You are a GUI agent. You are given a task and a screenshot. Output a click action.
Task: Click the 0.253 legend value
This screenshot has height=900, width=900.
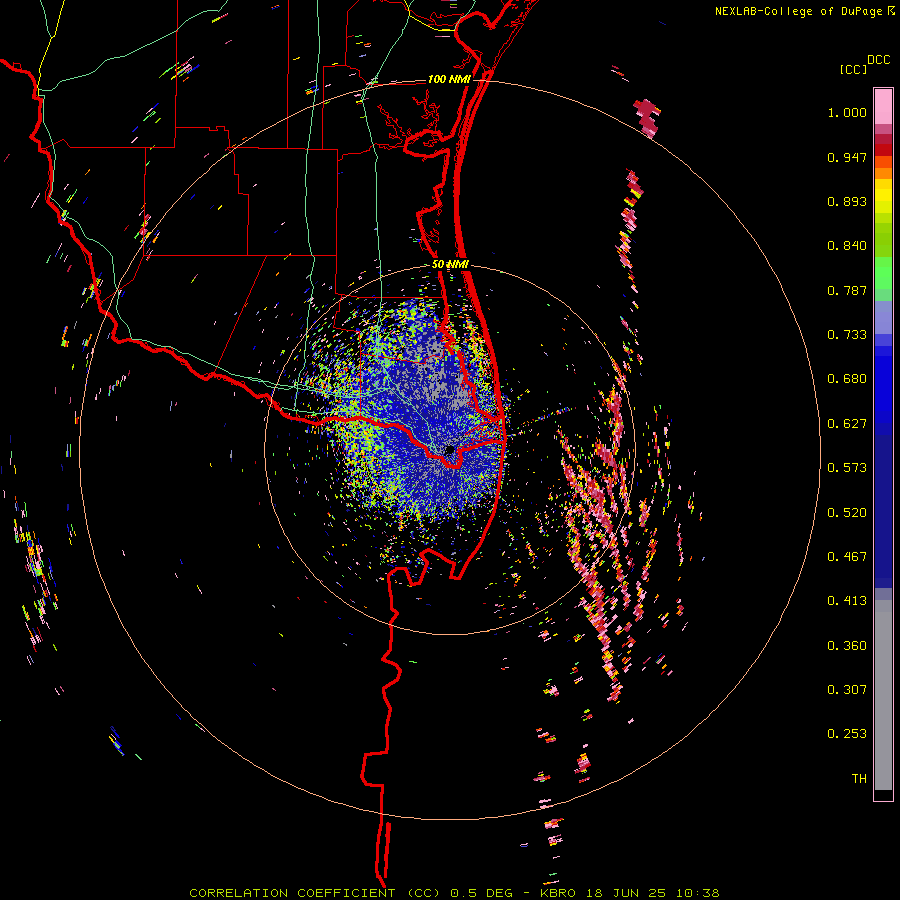coord(847,734)
